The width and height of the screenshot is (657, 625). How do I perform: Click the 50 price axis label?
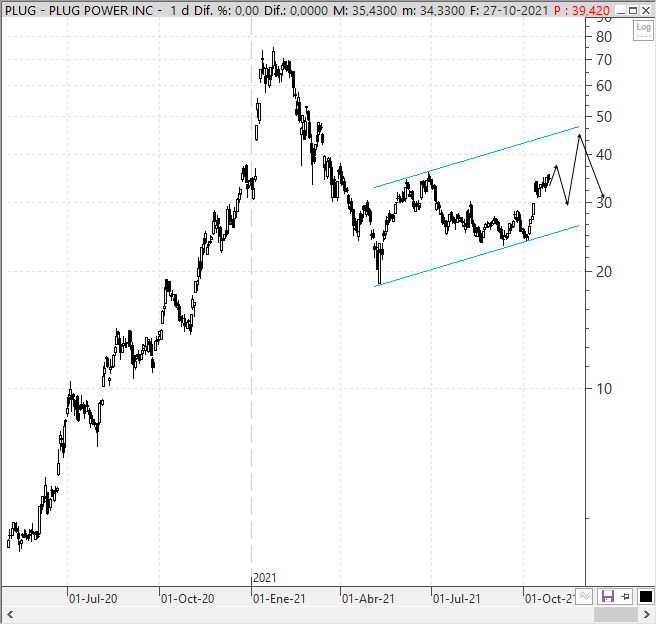pyautogui.click(x=604, y=116)
